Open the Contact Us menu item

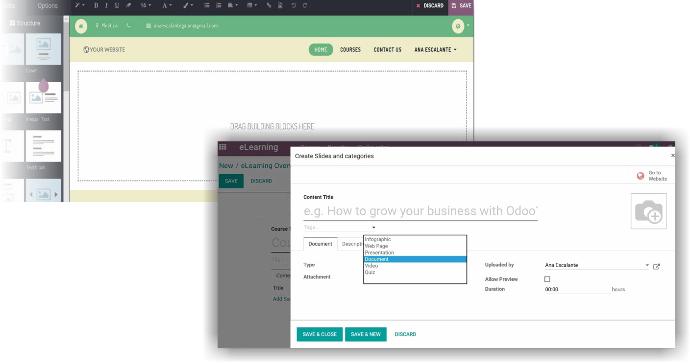(x=388, y=50)
